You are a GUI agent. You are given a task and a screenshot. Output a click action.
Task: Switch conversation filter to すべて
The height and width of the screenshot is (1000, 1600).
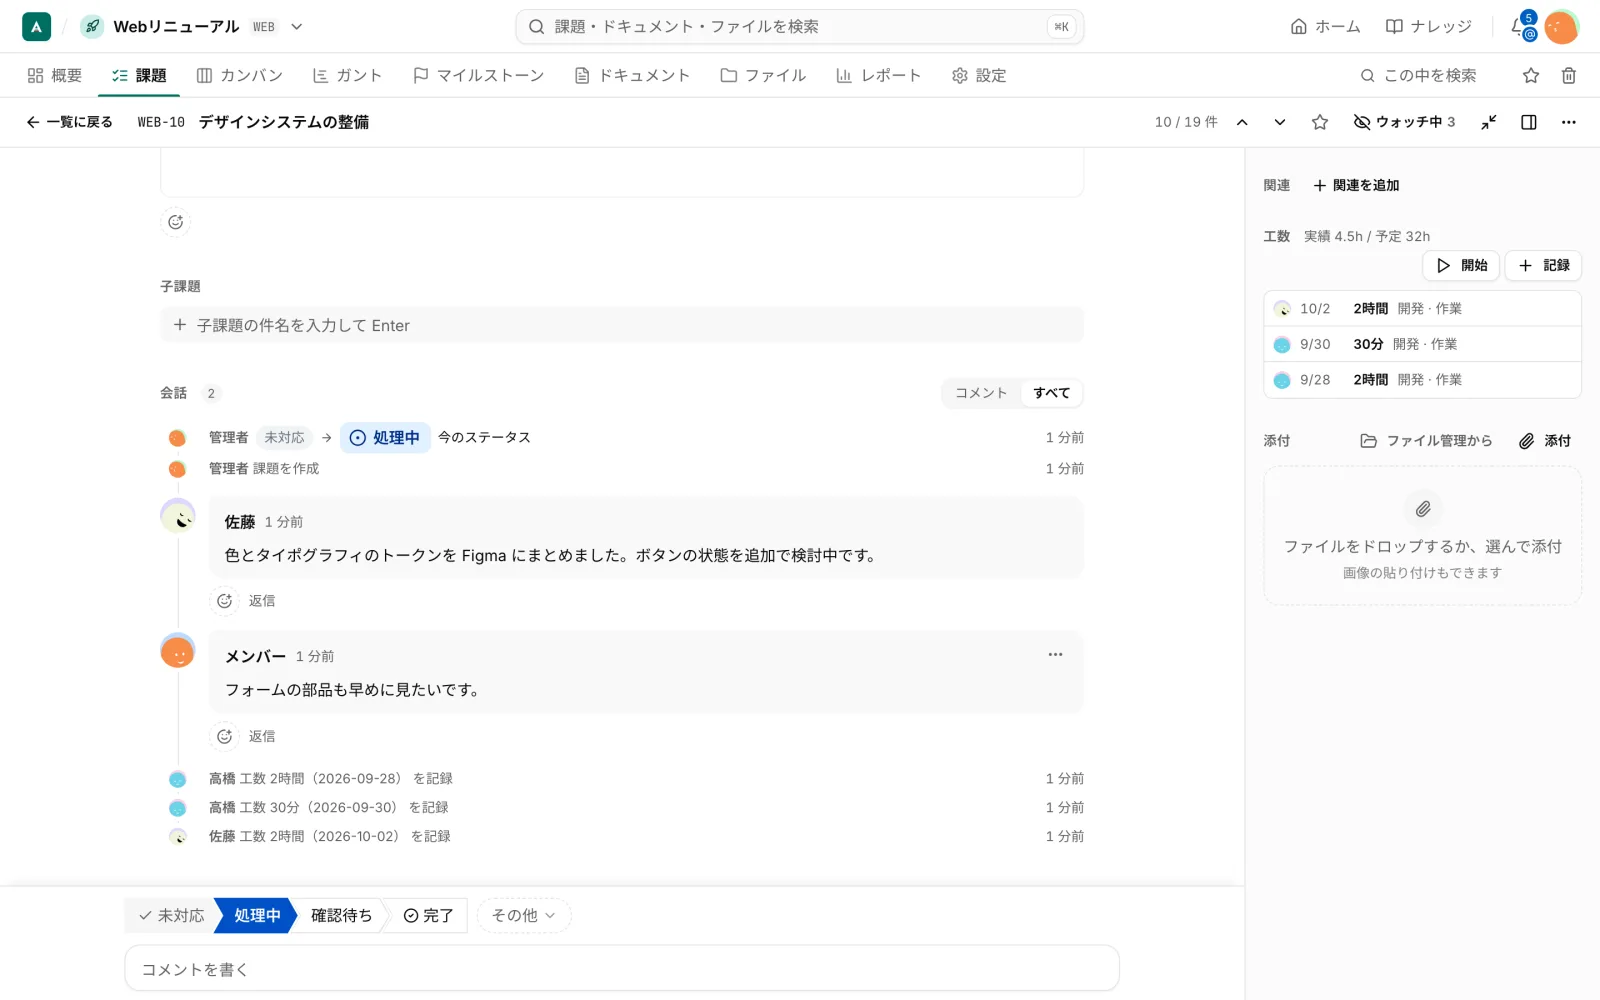(1051, 393)
